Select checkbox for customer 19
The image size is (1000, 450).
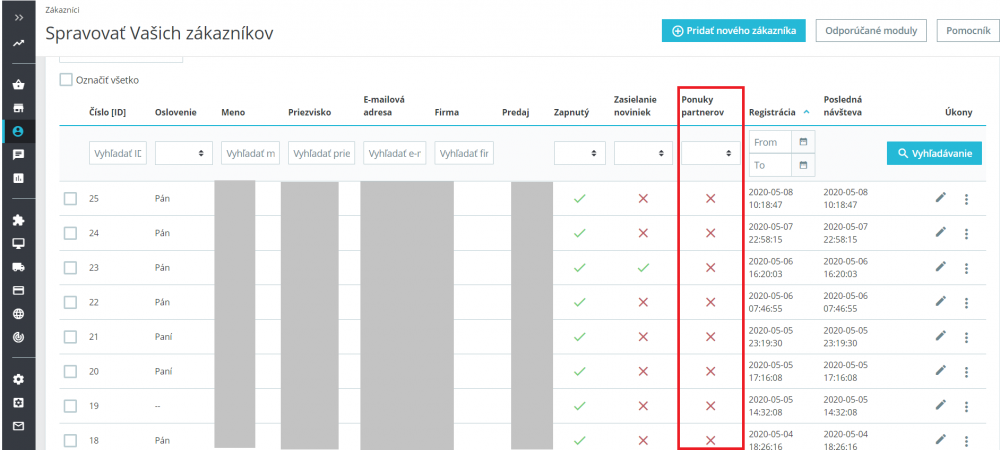pos(70,405)
